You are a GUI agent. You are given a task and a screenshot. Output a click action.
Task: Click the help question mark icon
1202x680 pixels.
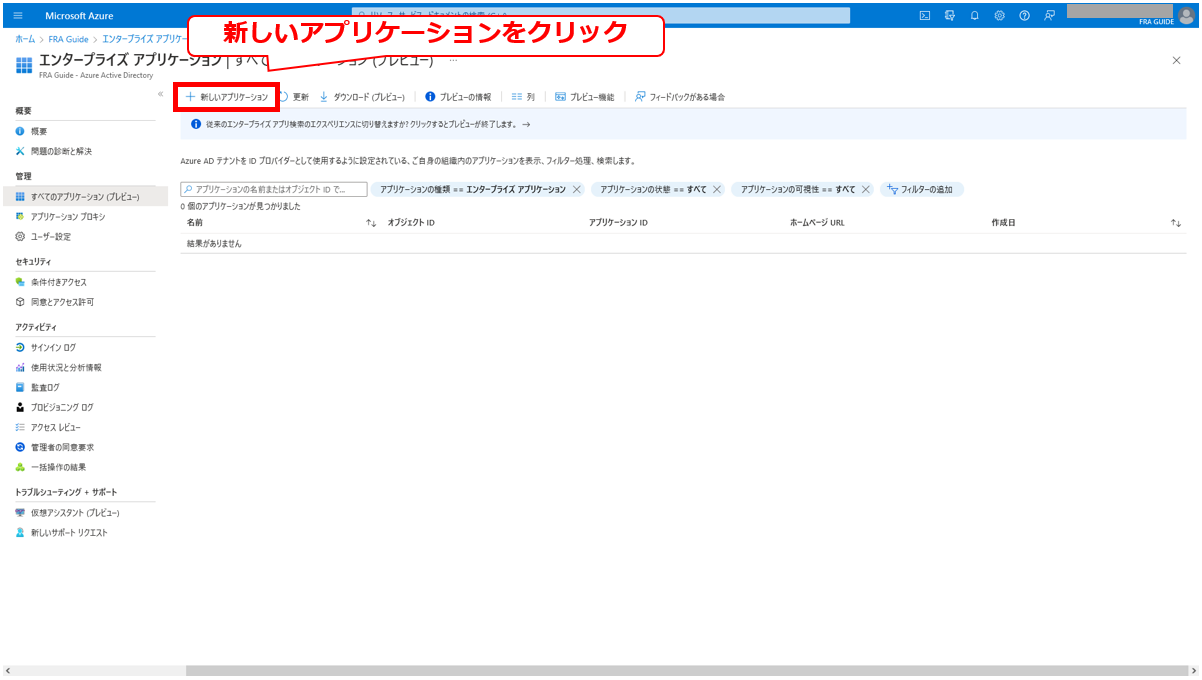point(1024,16)
